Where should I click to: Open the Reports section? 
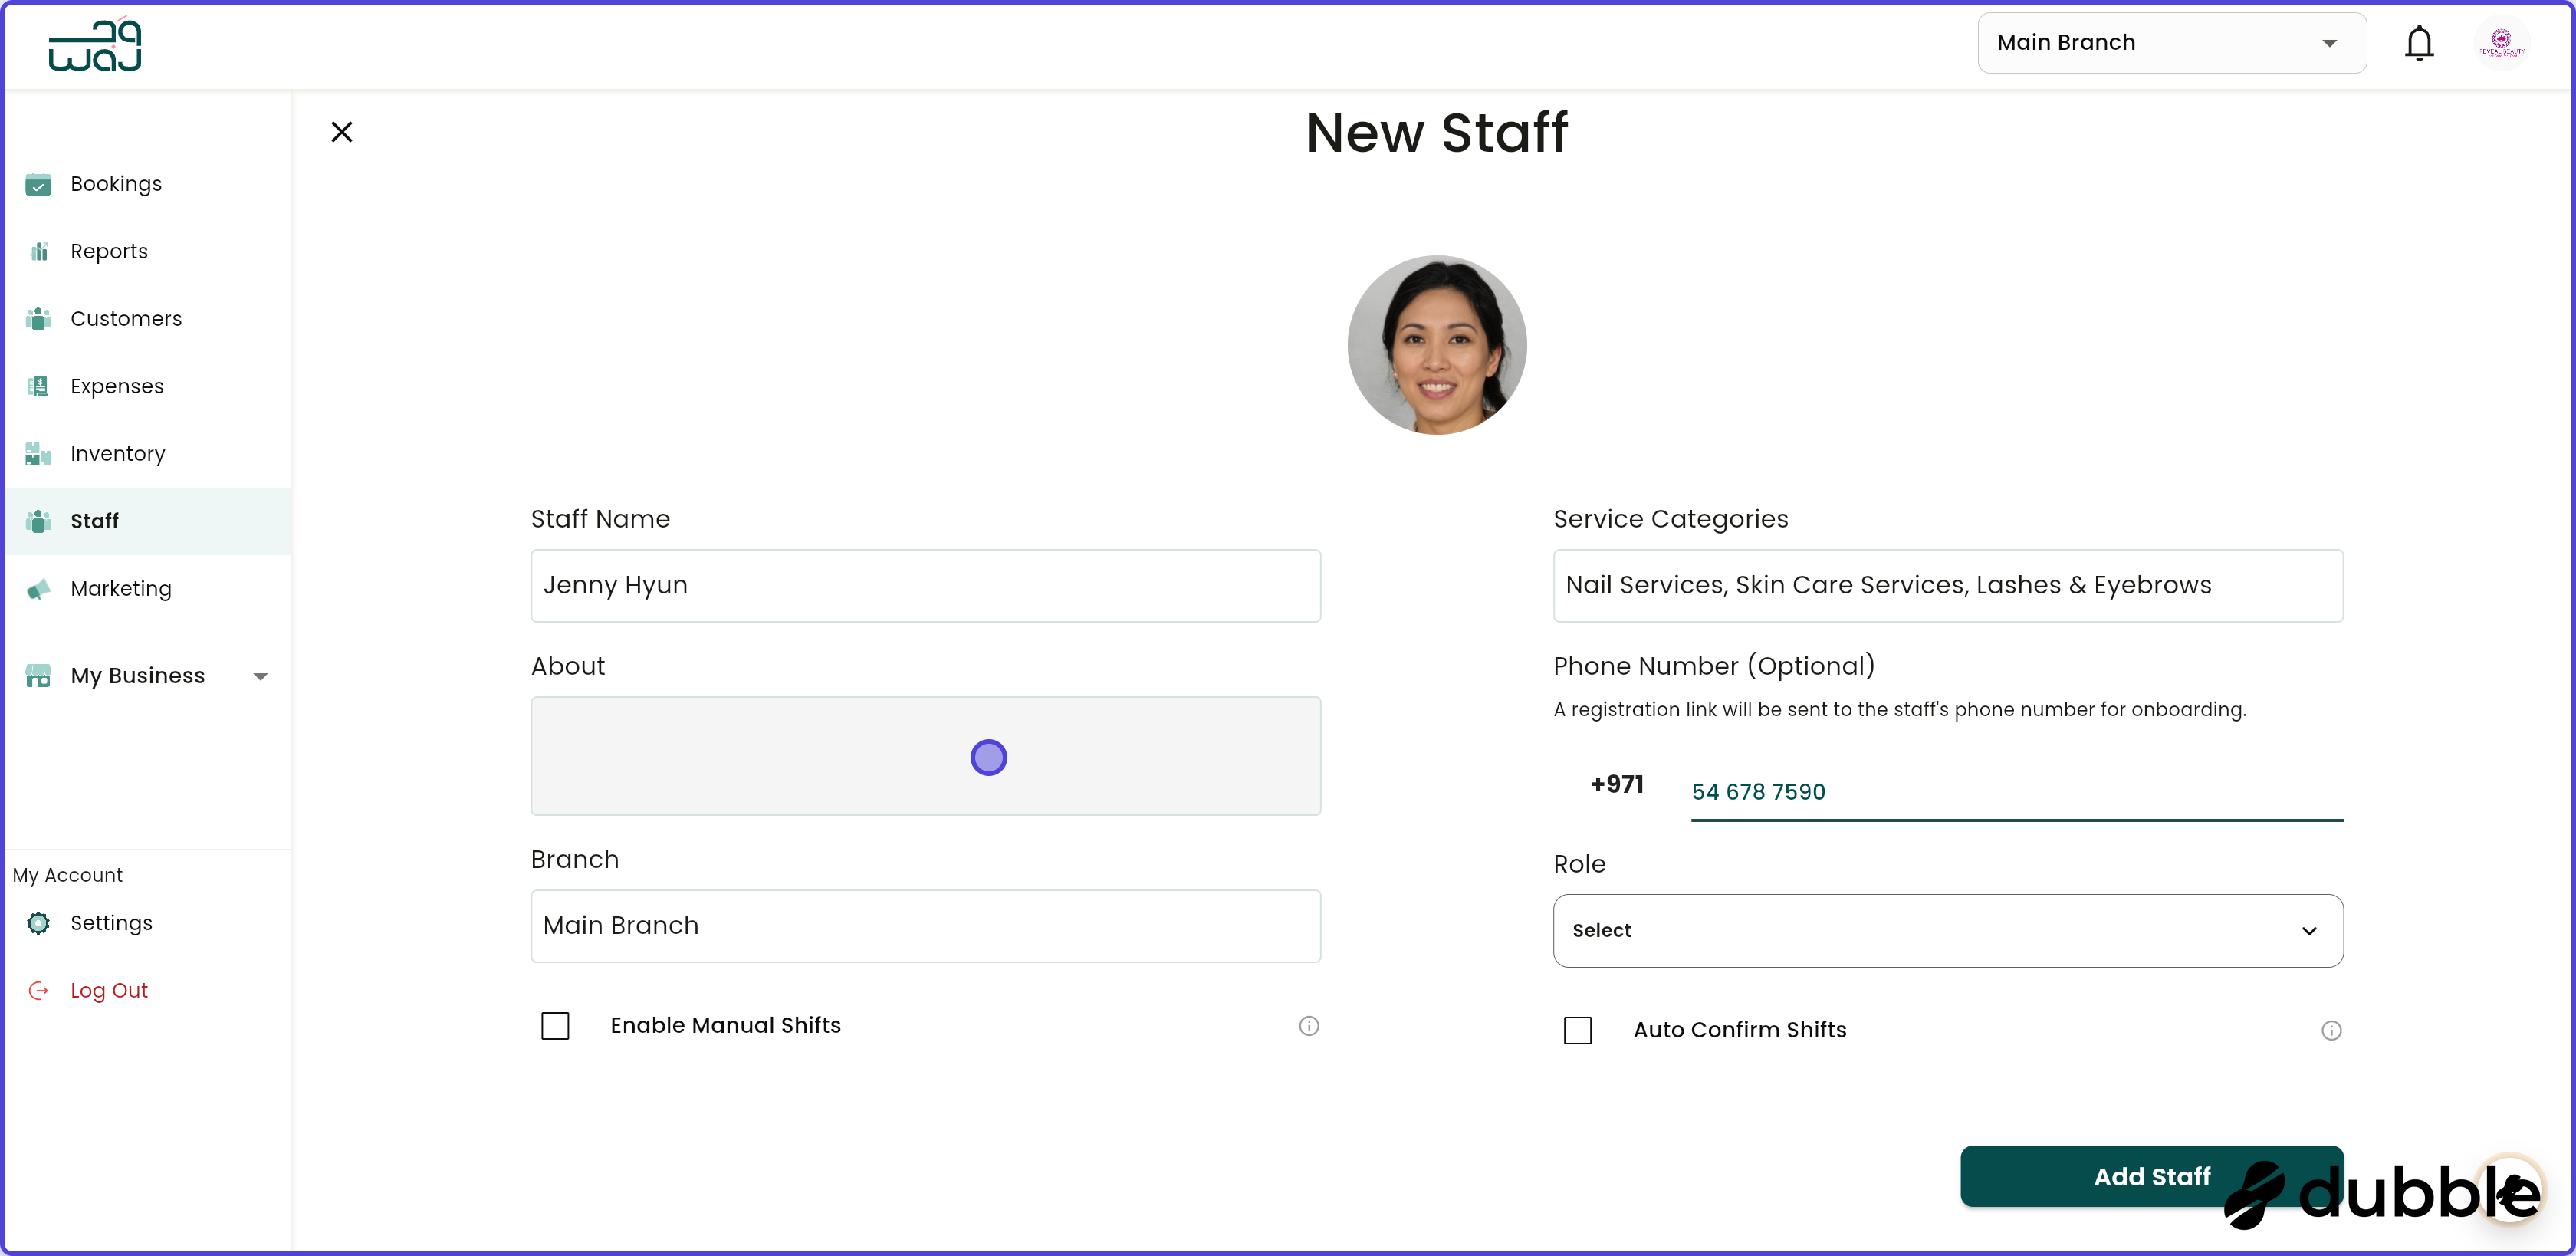tap(108, 251)
